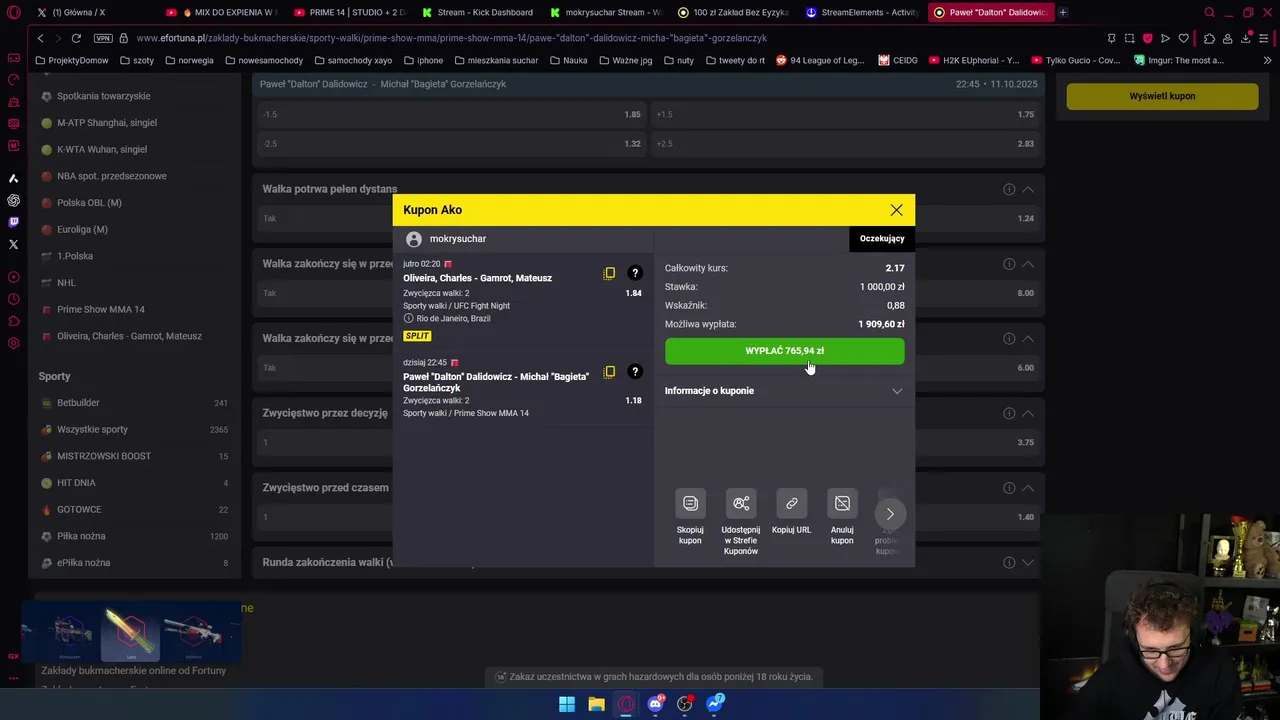1280x720 pixels.
Task: Expand Informacje o kuponie section
Action: point(784,391)
